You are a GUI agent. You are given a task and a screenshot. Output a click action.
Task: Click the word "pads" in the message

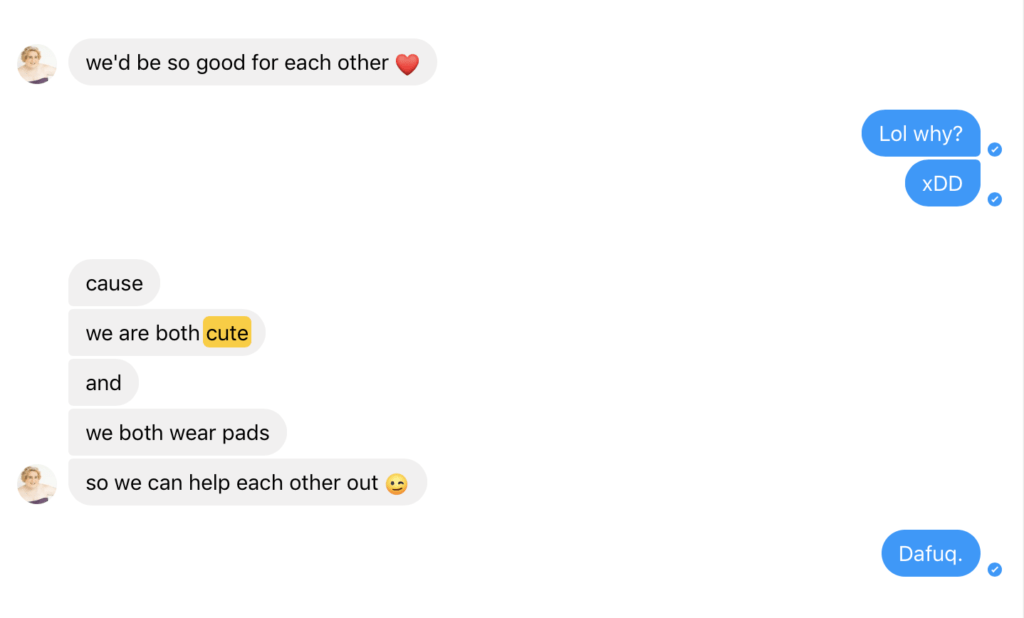pos(246,433)
